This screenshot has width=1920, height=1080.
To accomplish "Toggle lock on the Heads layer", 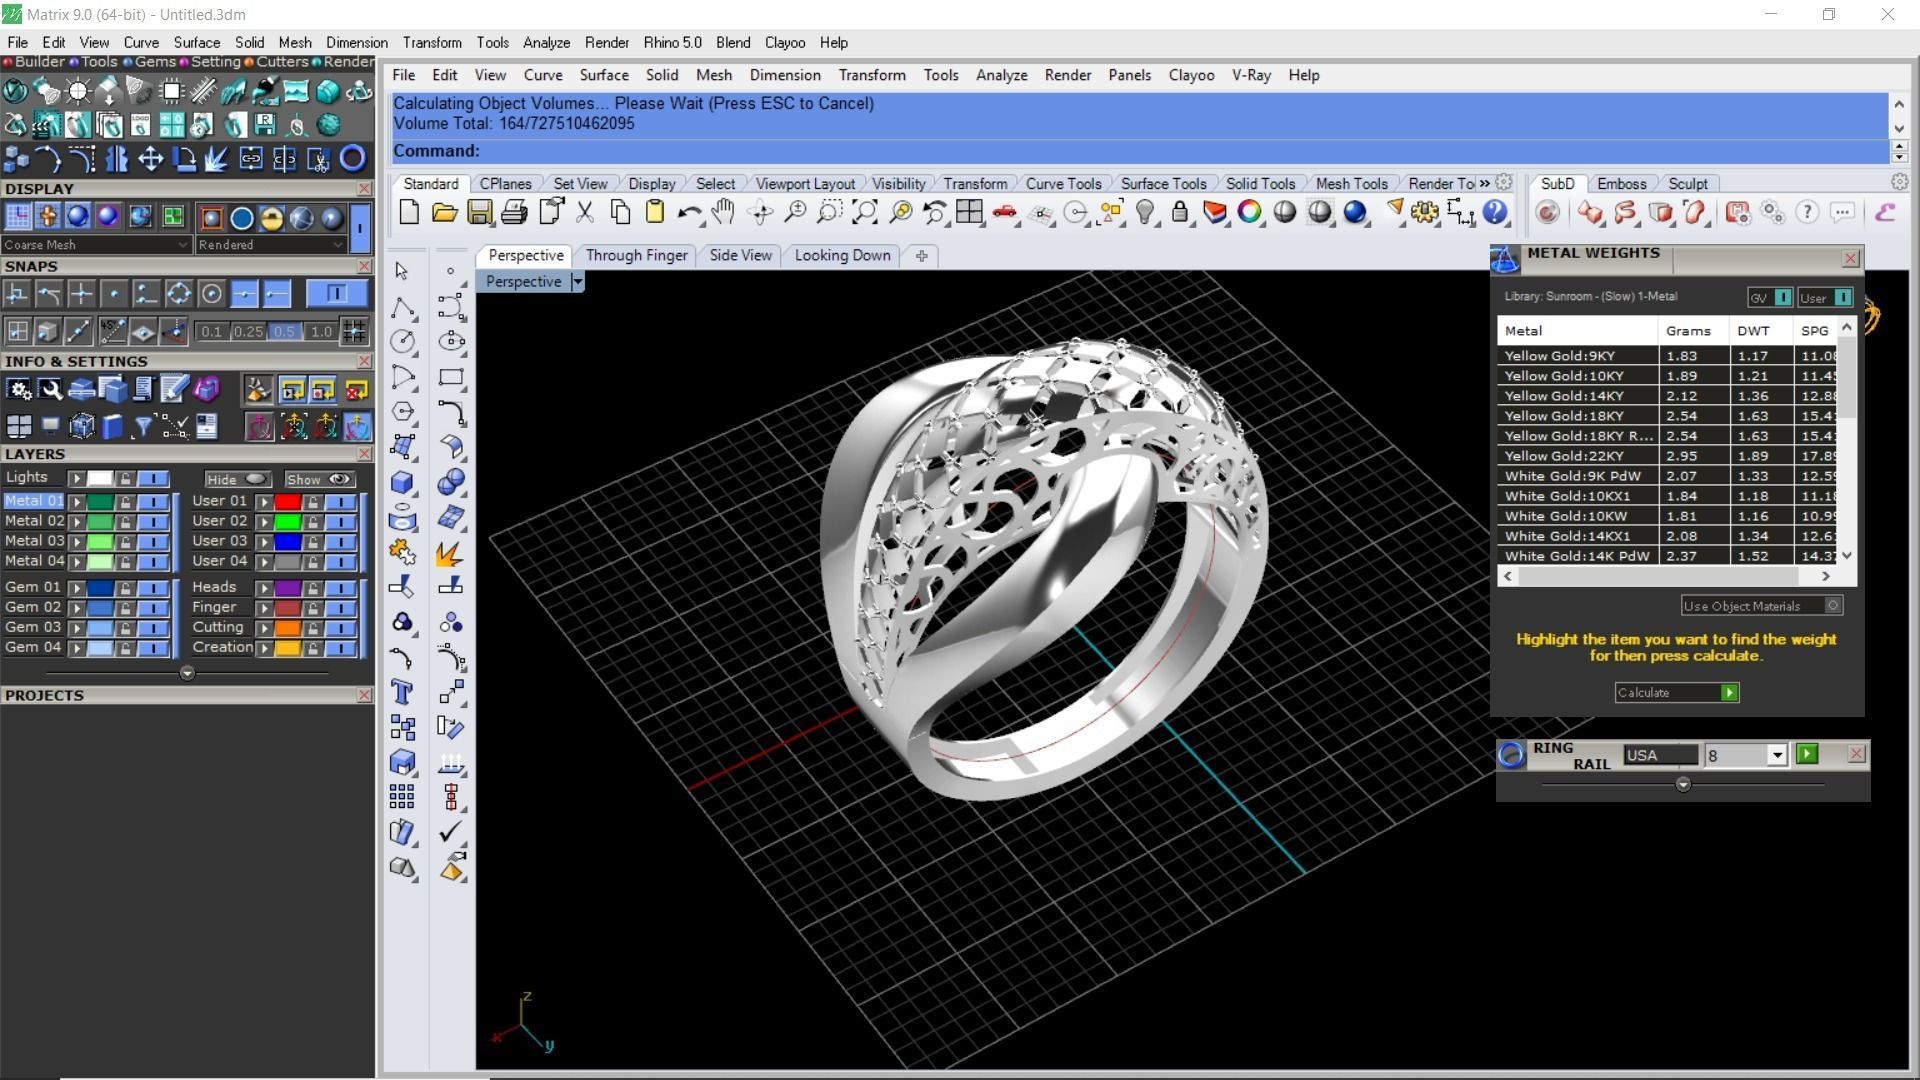I will (313, 588).
